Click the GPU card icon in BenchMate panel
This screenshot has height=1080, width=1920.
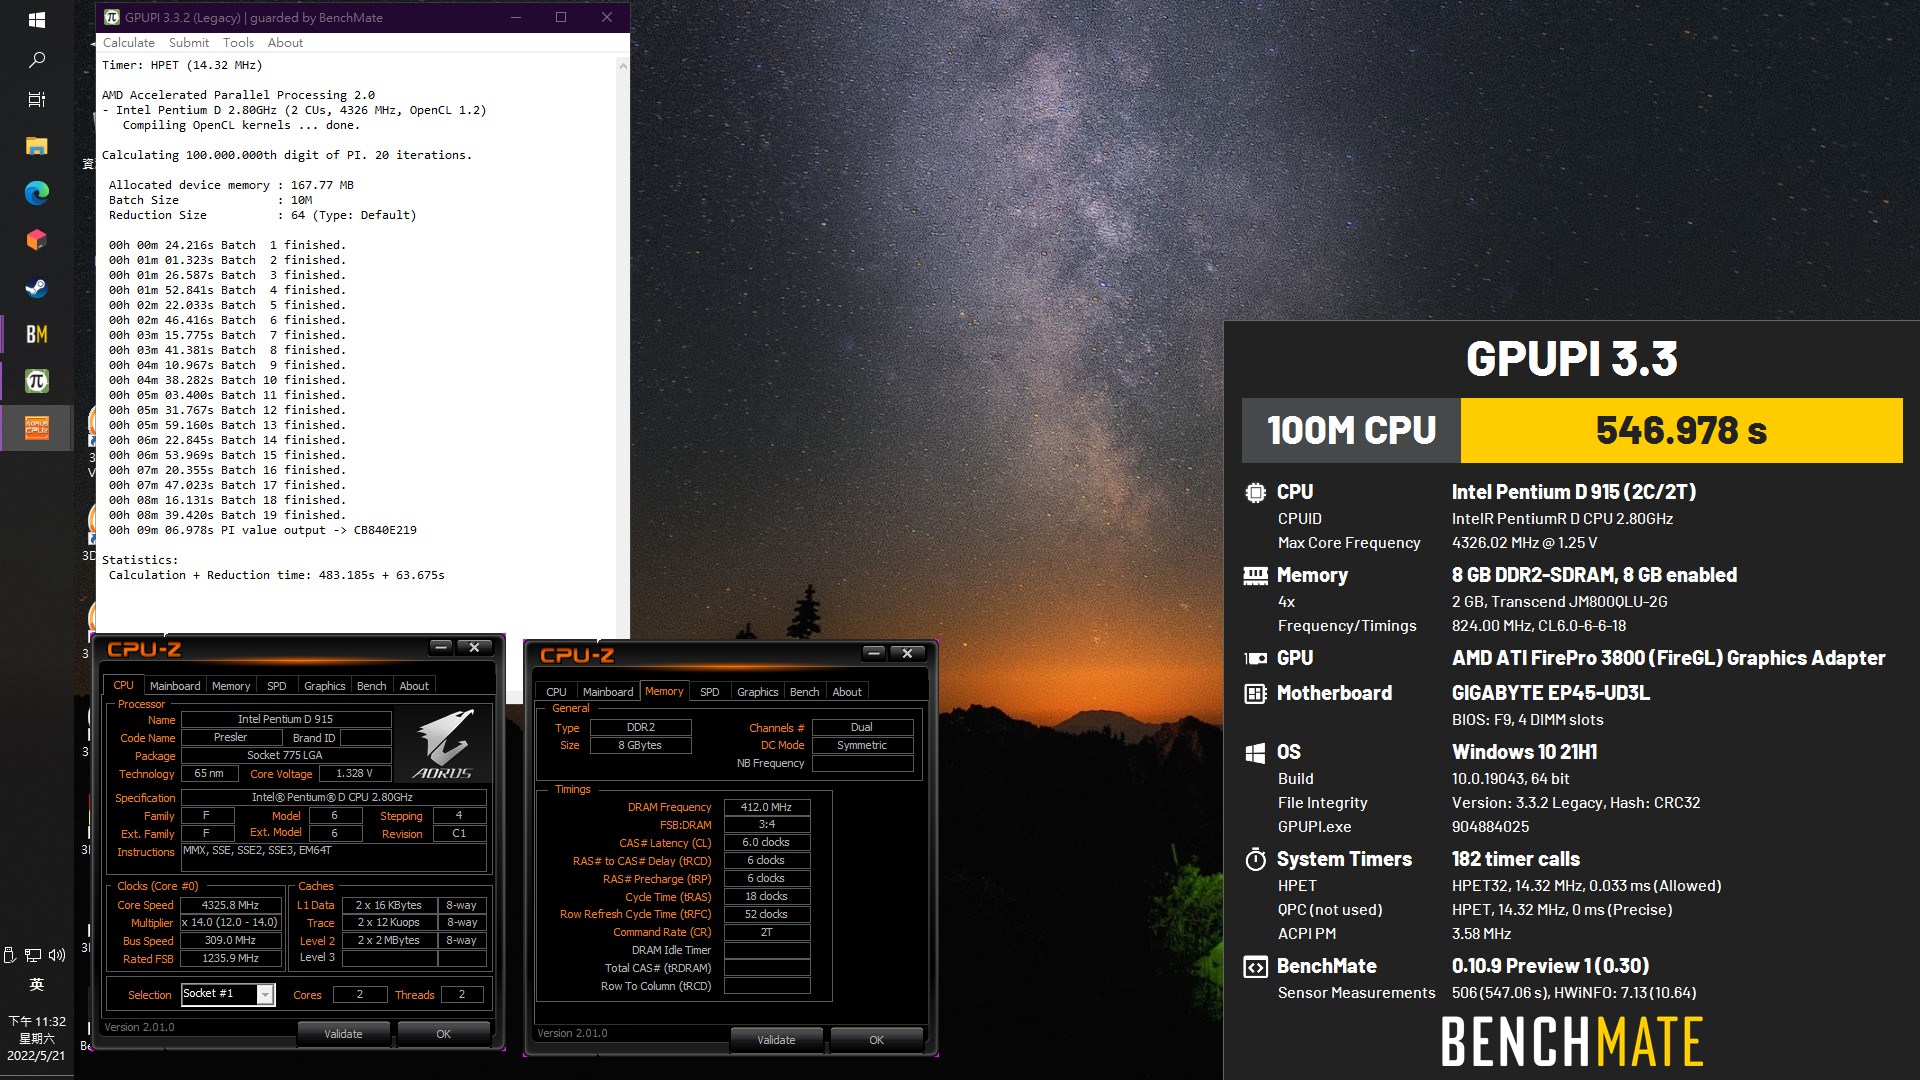point(1255,658)
